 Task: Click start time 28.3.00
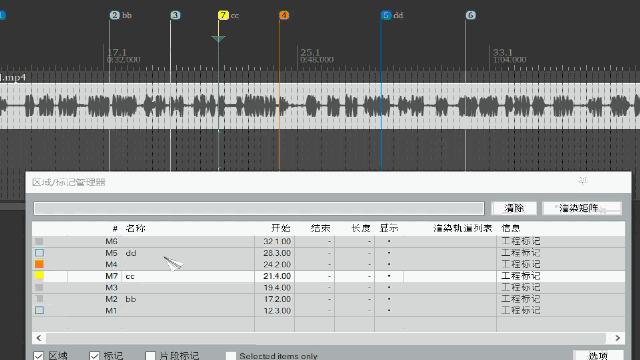[277, 253]
